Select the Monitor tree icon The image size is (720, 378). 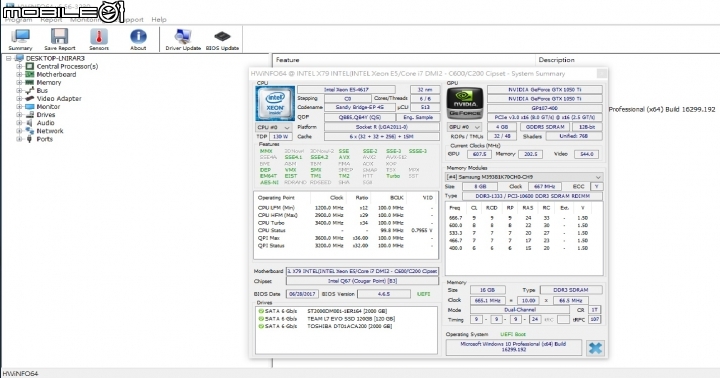30,107
